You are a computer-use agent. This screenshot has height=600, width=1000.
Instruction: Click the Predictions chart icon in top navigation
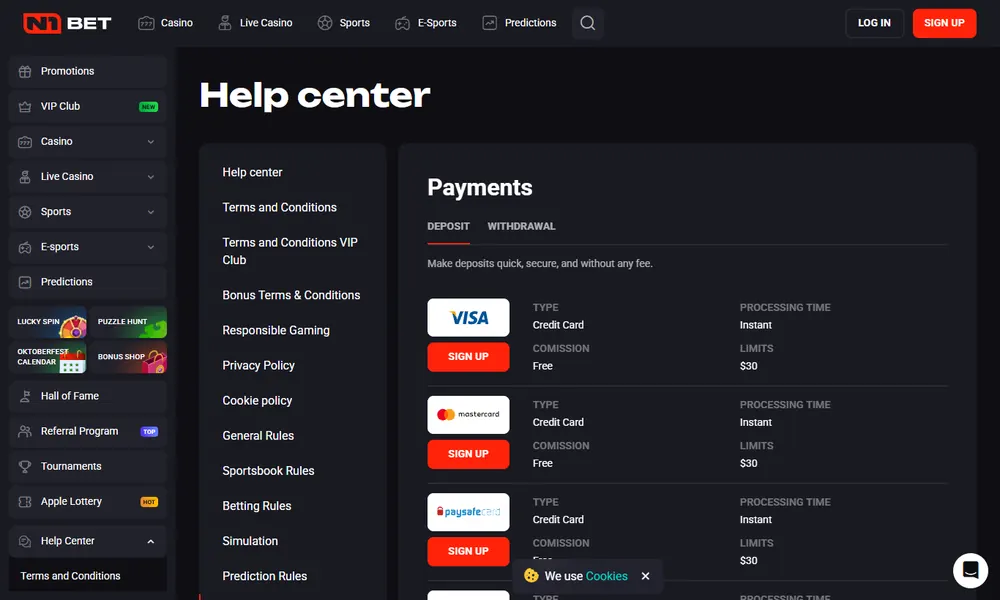tap(489, 23)
